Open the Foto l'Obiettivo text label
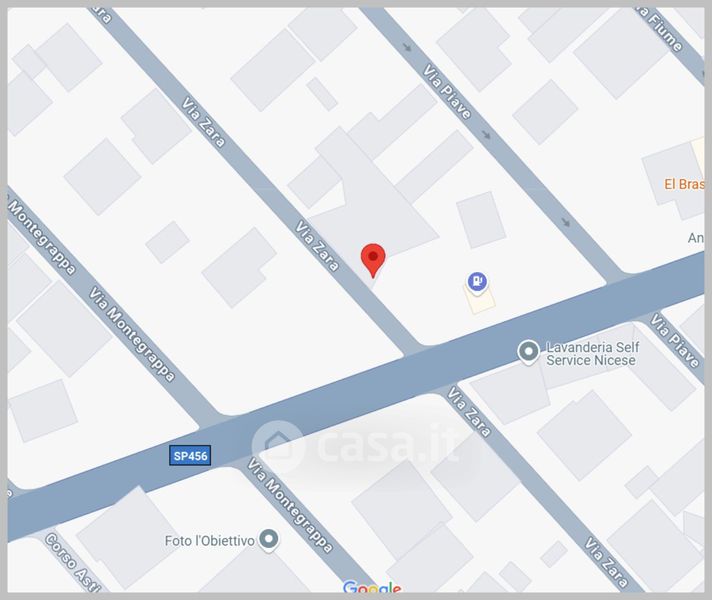This screenshot has width=712, height=600. (209, 541)
